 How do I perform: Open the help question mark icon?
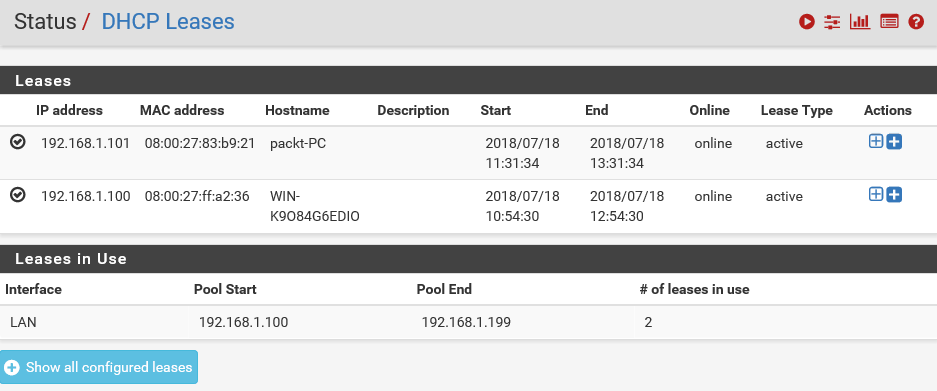coord(916,22)
